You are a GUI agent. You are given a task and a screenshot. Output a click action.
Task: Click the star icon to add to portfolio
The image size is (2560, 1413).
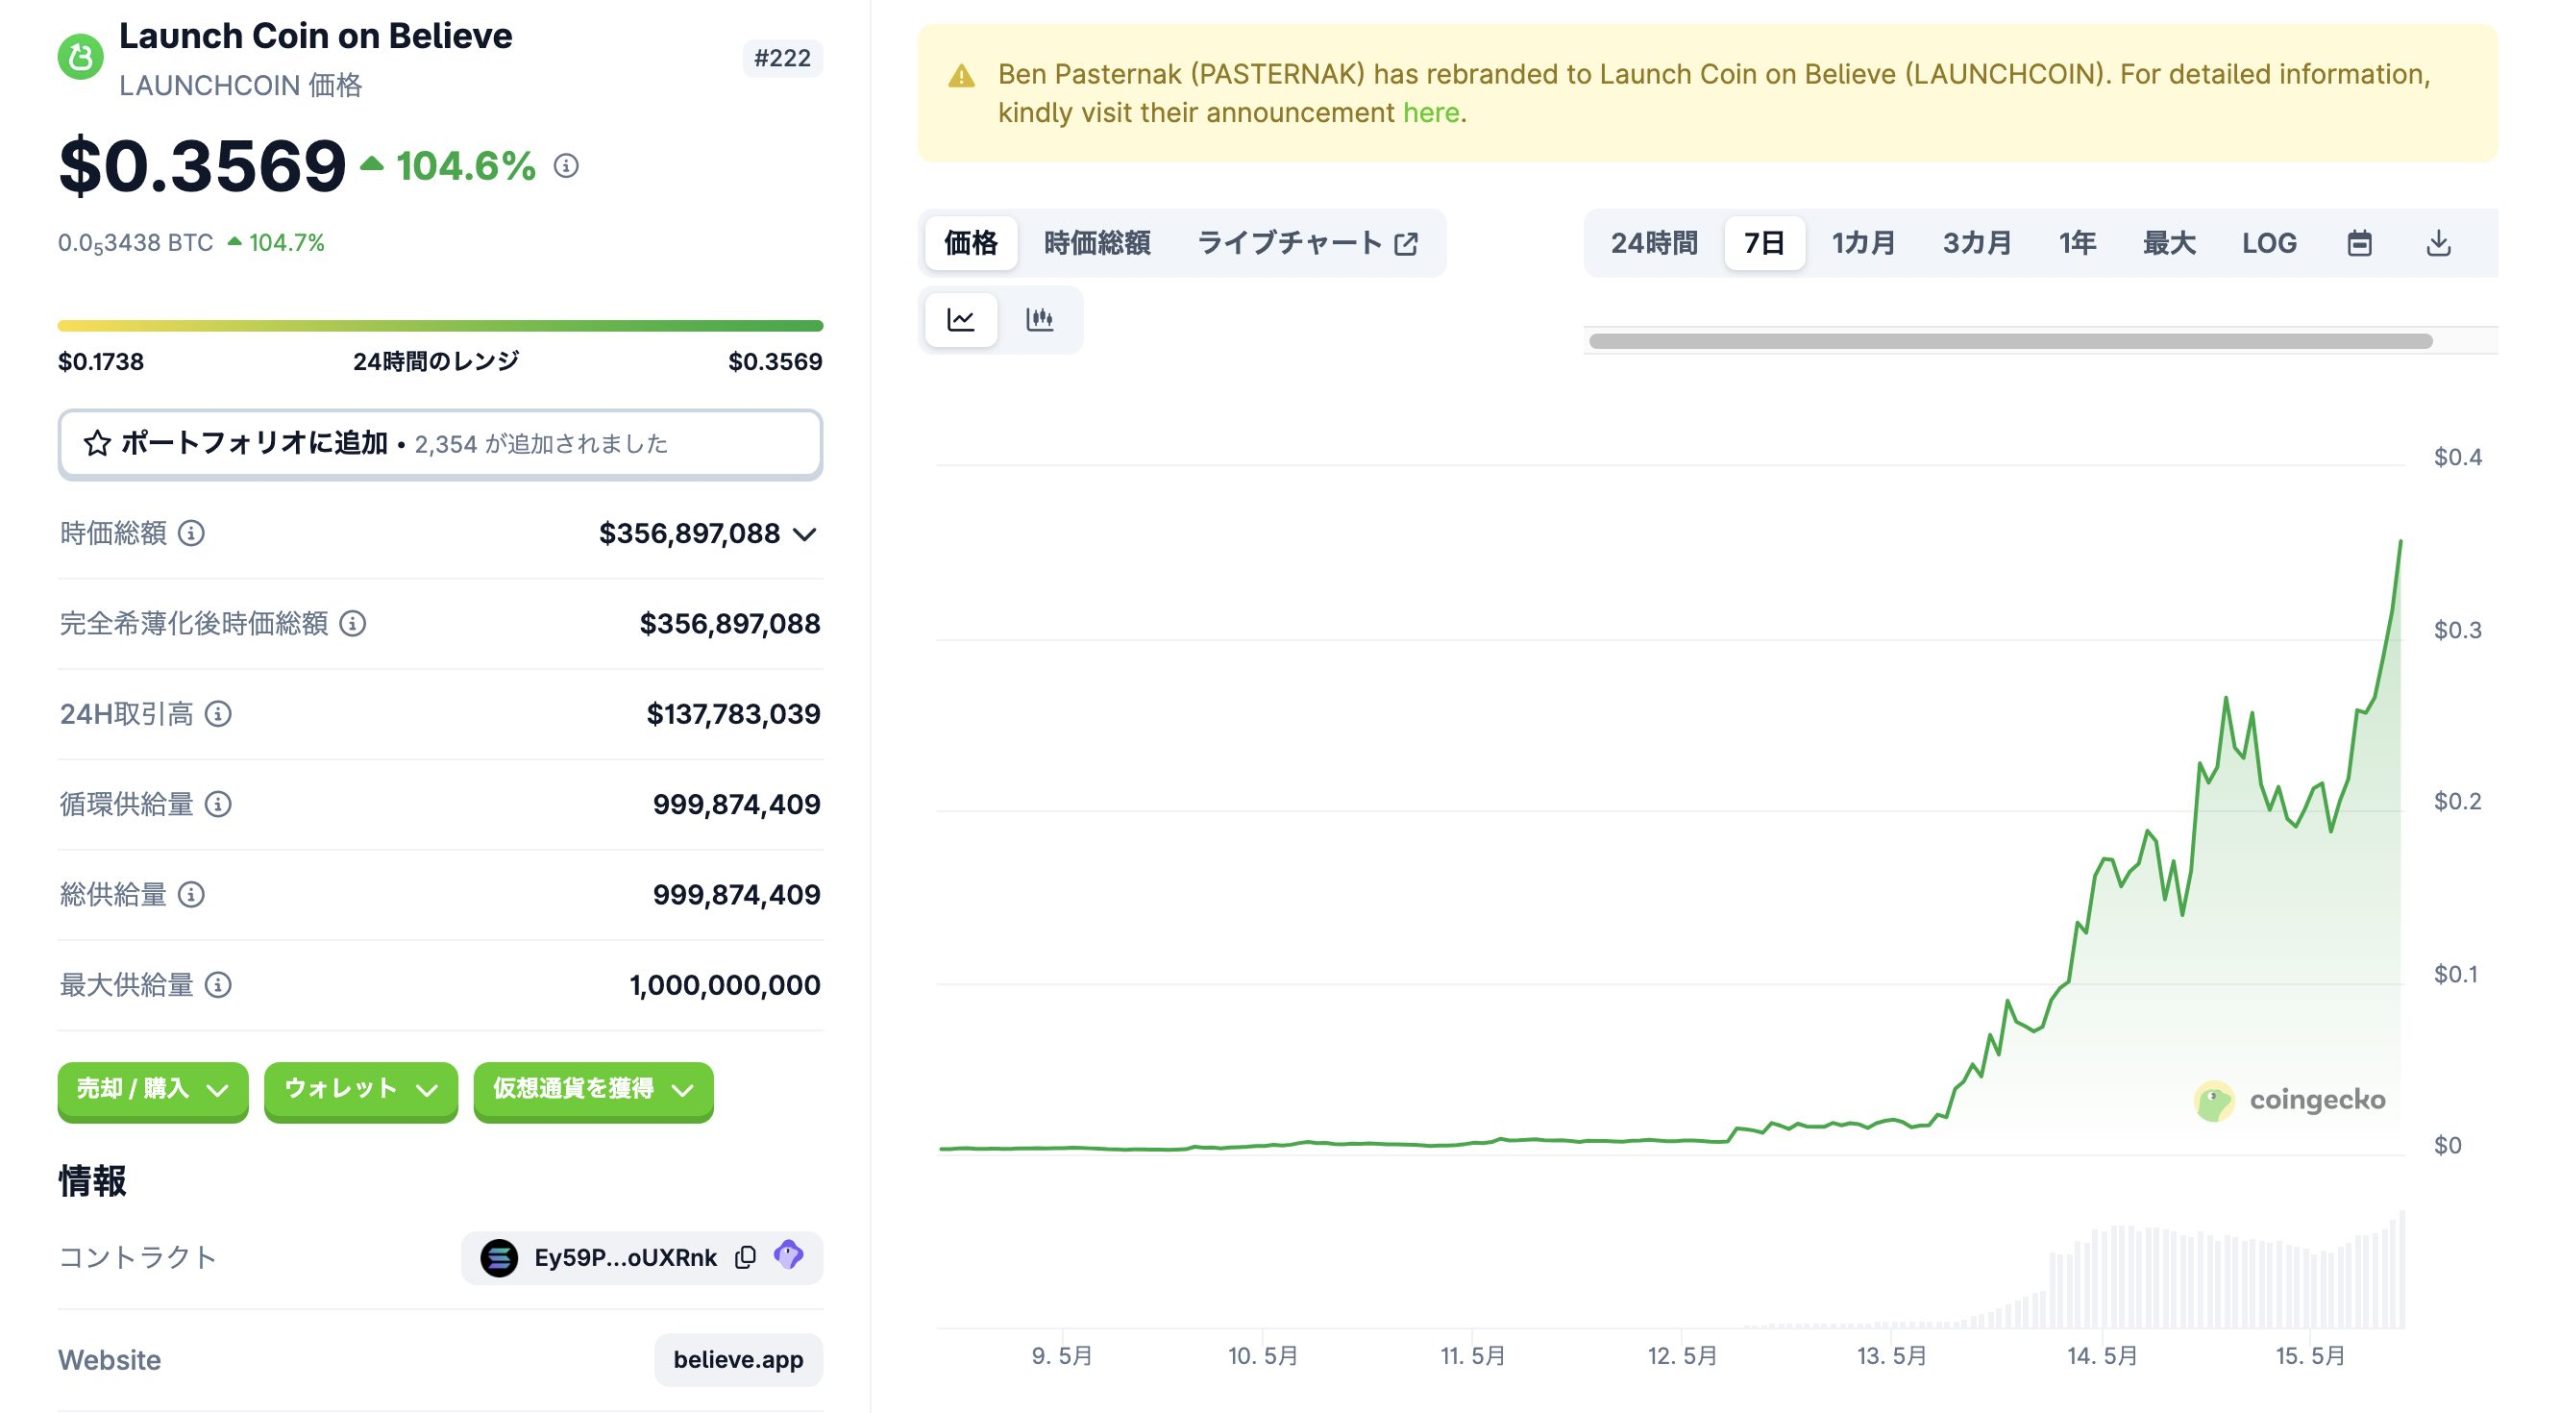(x=97, y=443)
